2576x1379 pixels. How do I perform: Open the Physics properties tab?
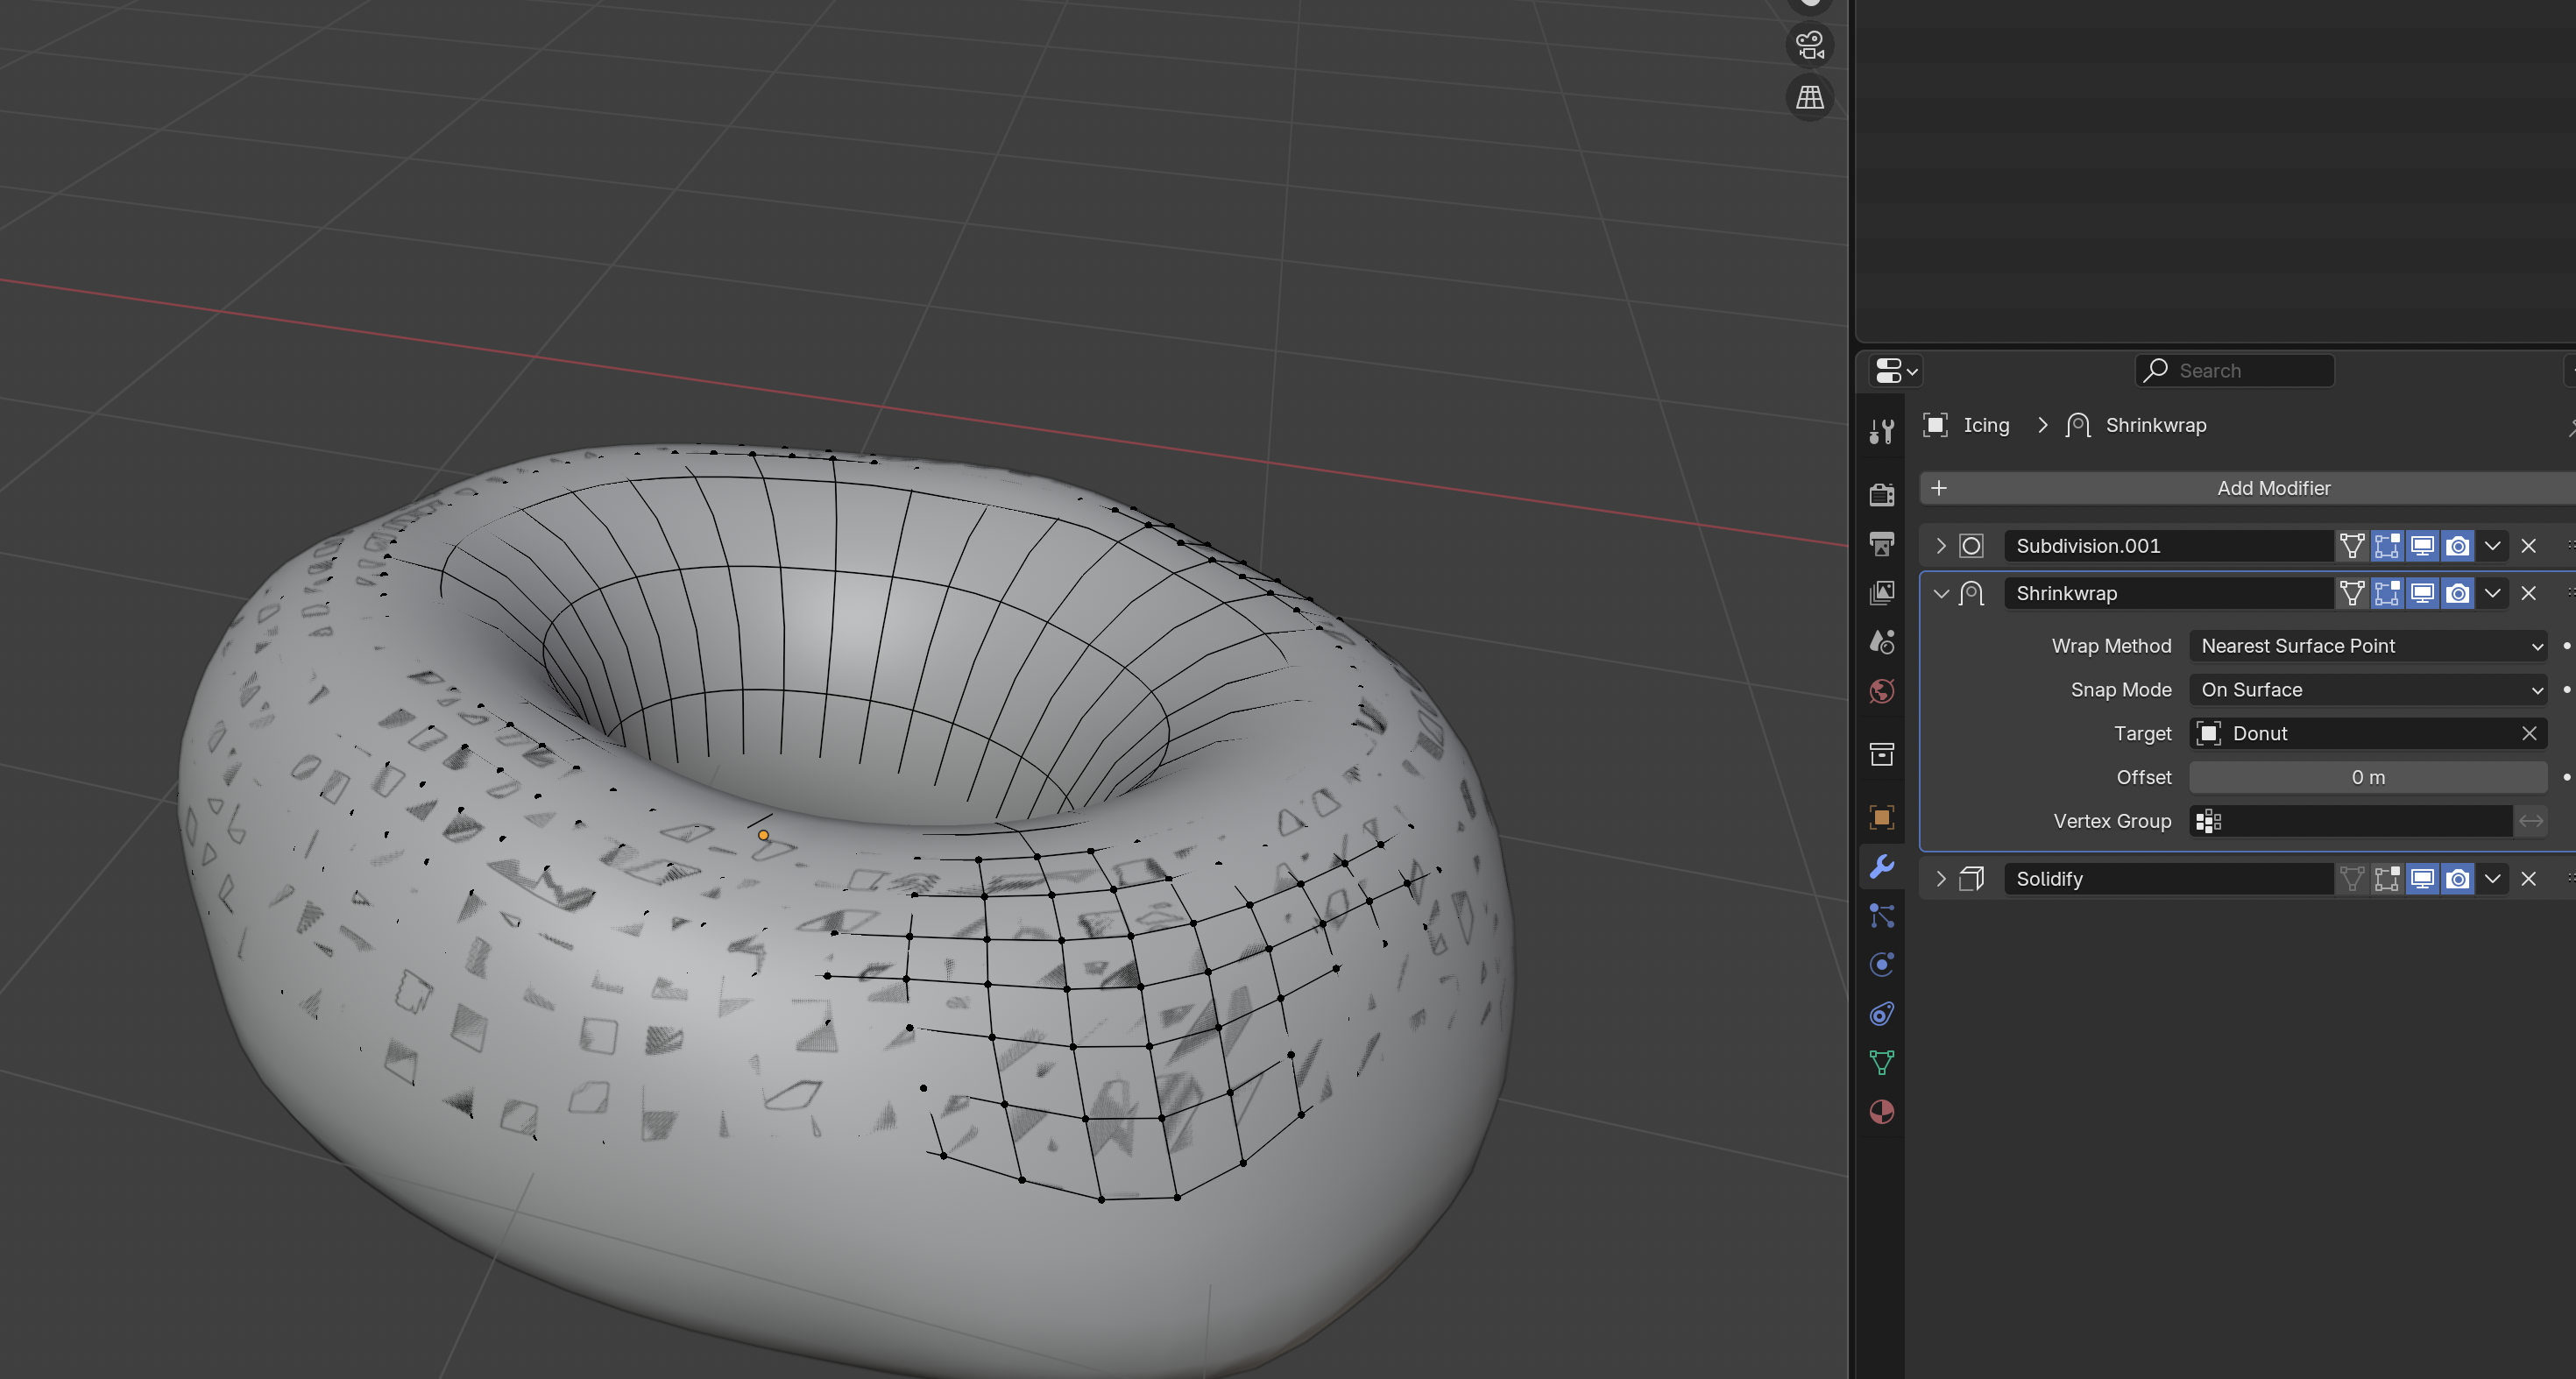click(1881, 964)
